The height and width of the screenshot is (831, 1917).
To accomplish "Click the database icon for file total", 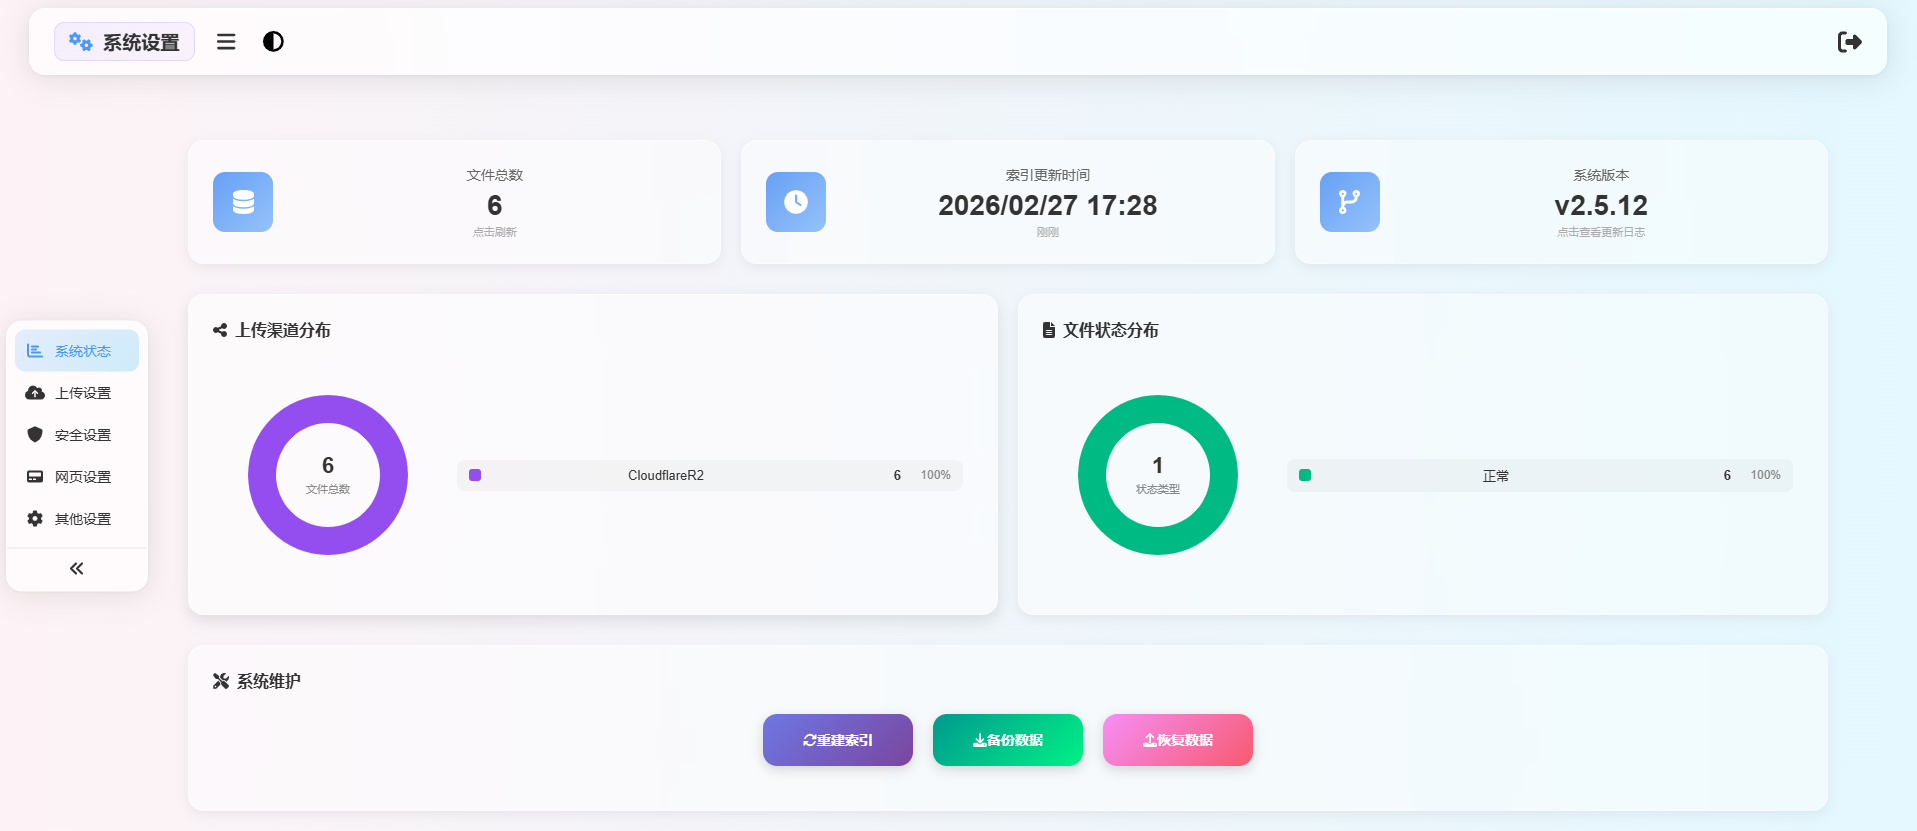I will point(243,202).
